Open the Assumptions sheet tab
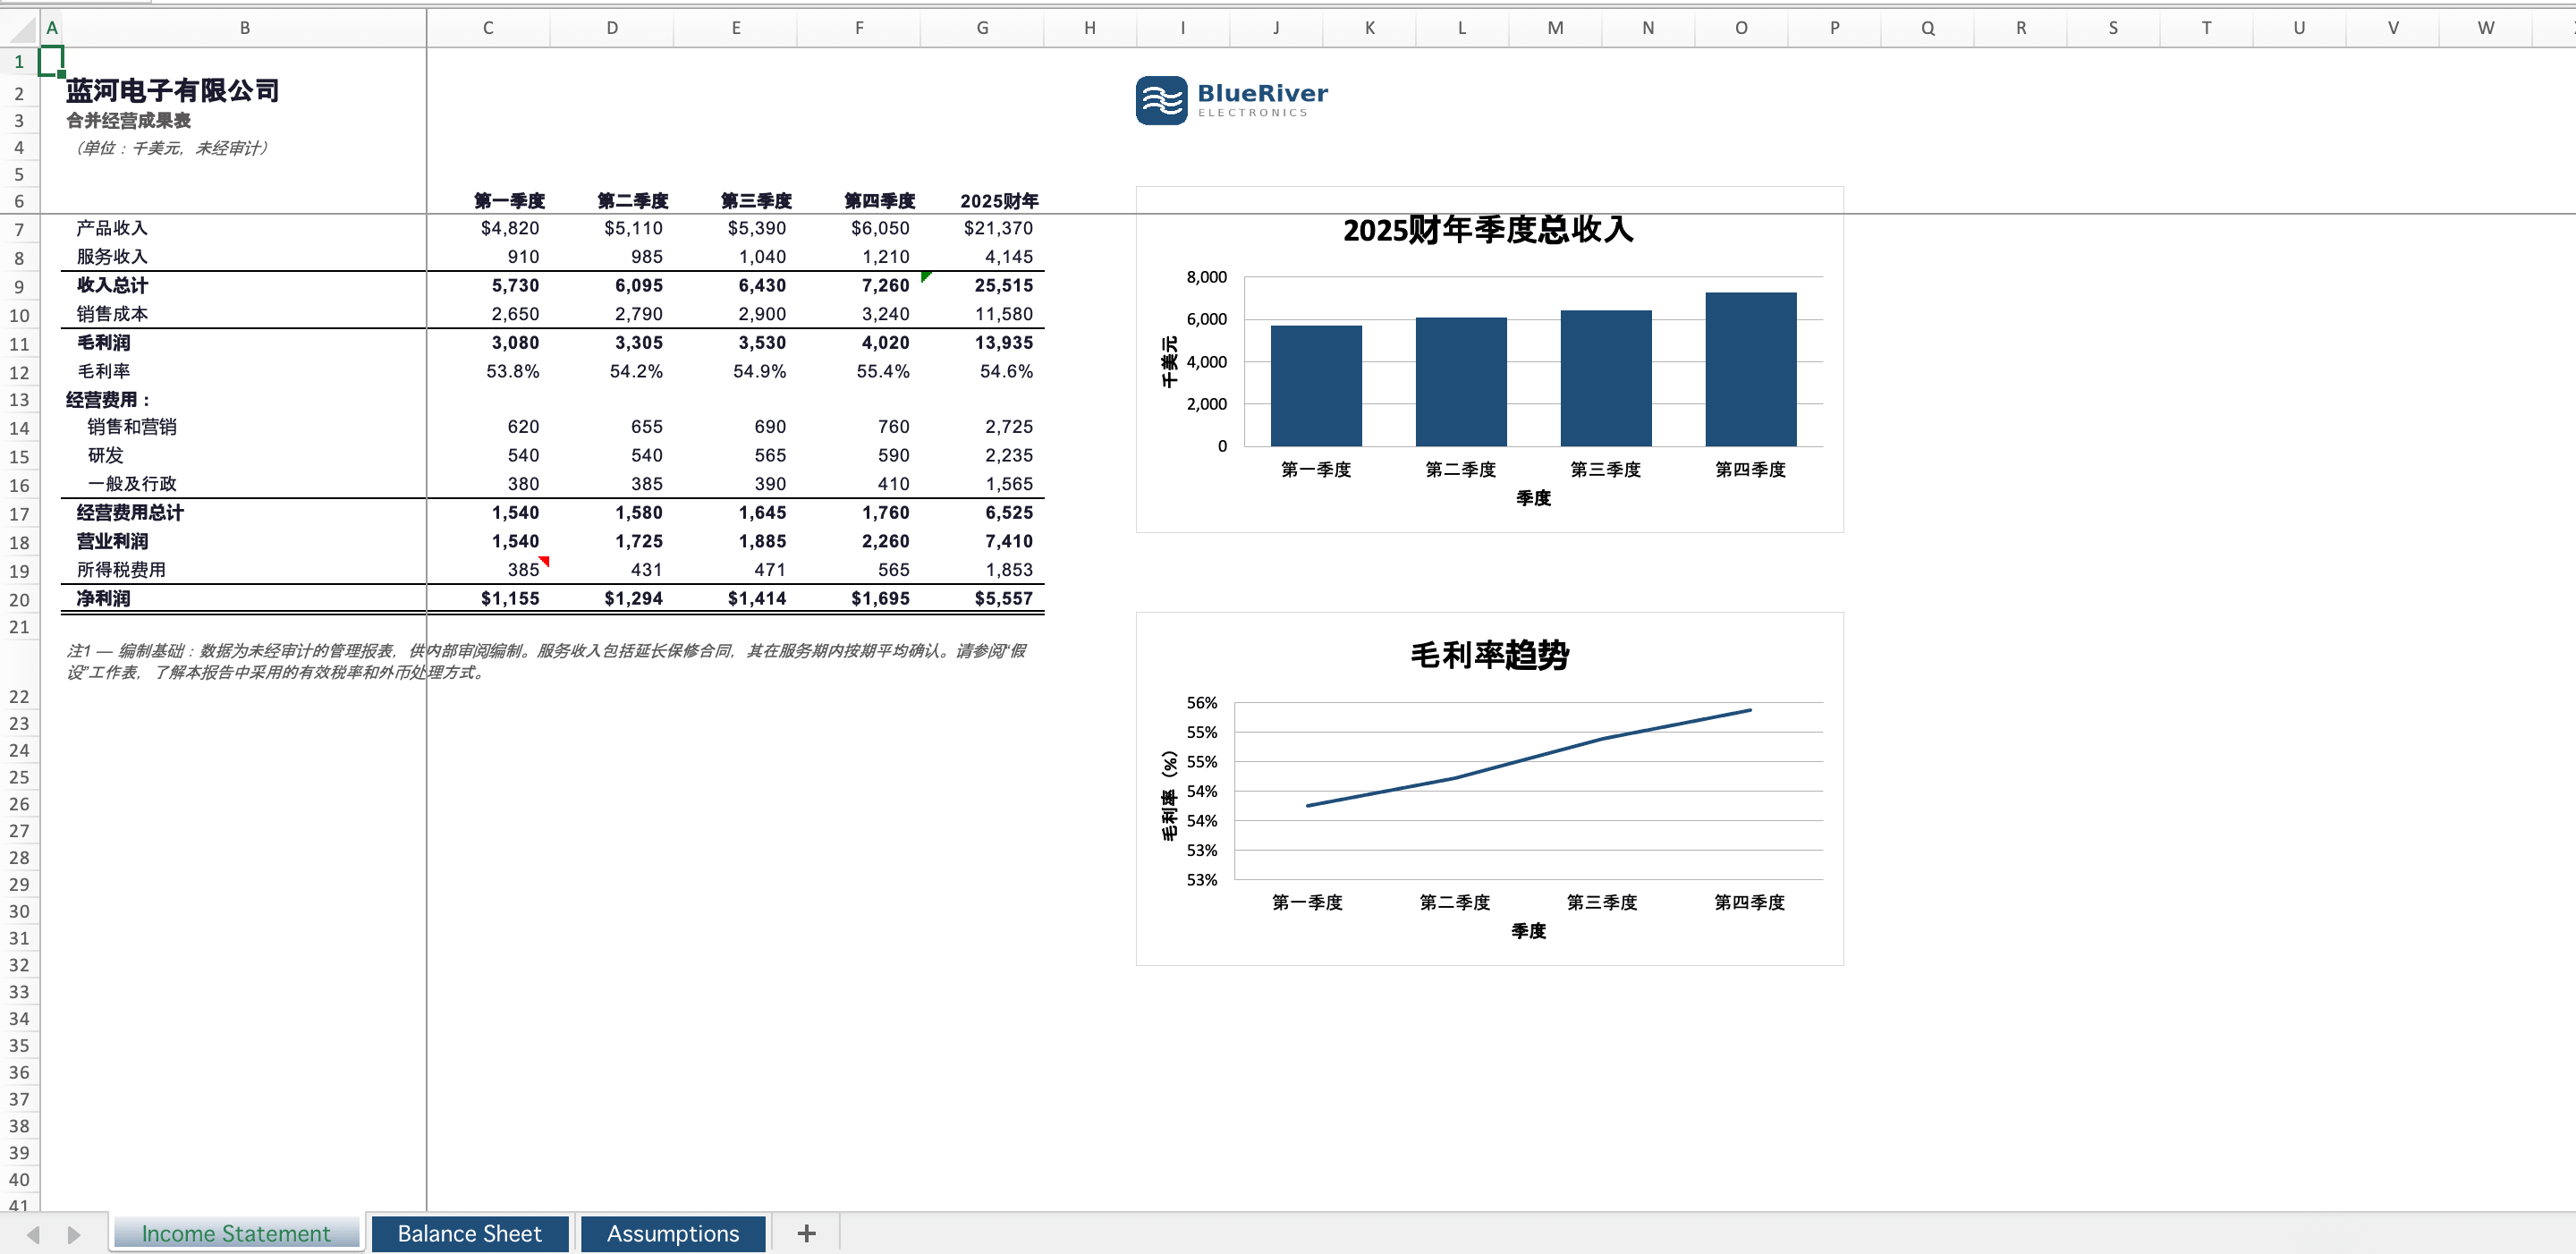 coord(672,1233)
